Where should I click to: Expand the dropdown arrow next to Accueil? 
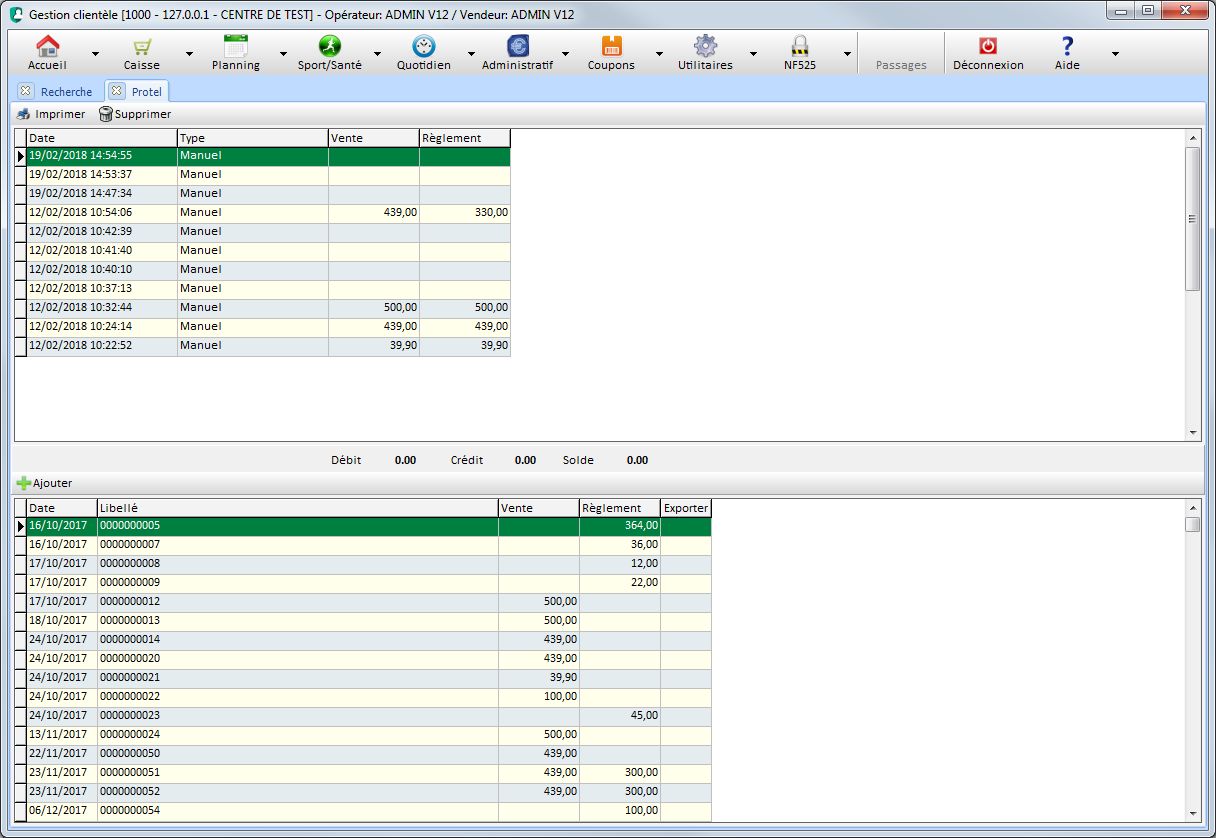tap(95, 54)
